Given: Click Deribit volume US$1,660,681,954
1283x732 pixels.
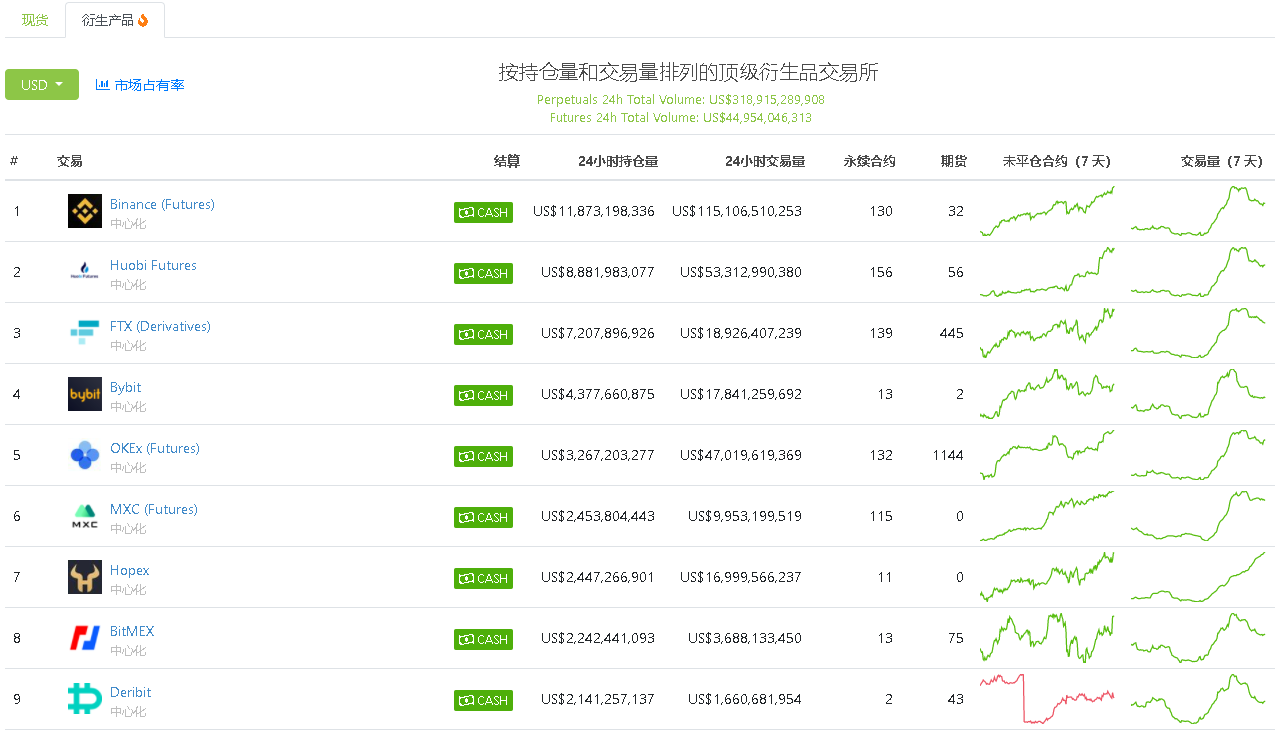Looking at the screenshot, I should pyautogui.click(x=745, y=699).
